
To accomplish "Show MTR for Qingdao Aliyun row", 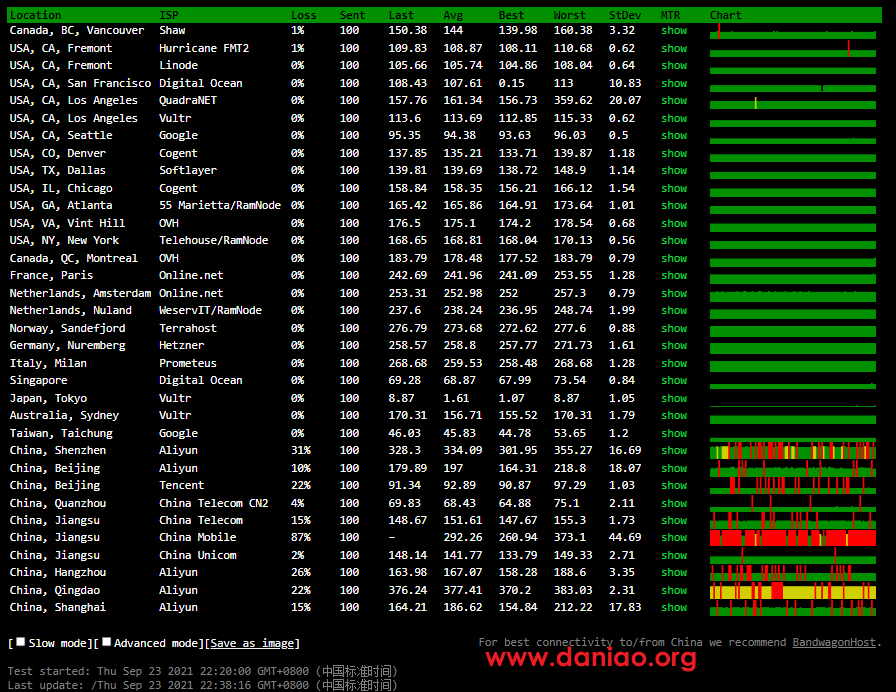I will 674,590.
